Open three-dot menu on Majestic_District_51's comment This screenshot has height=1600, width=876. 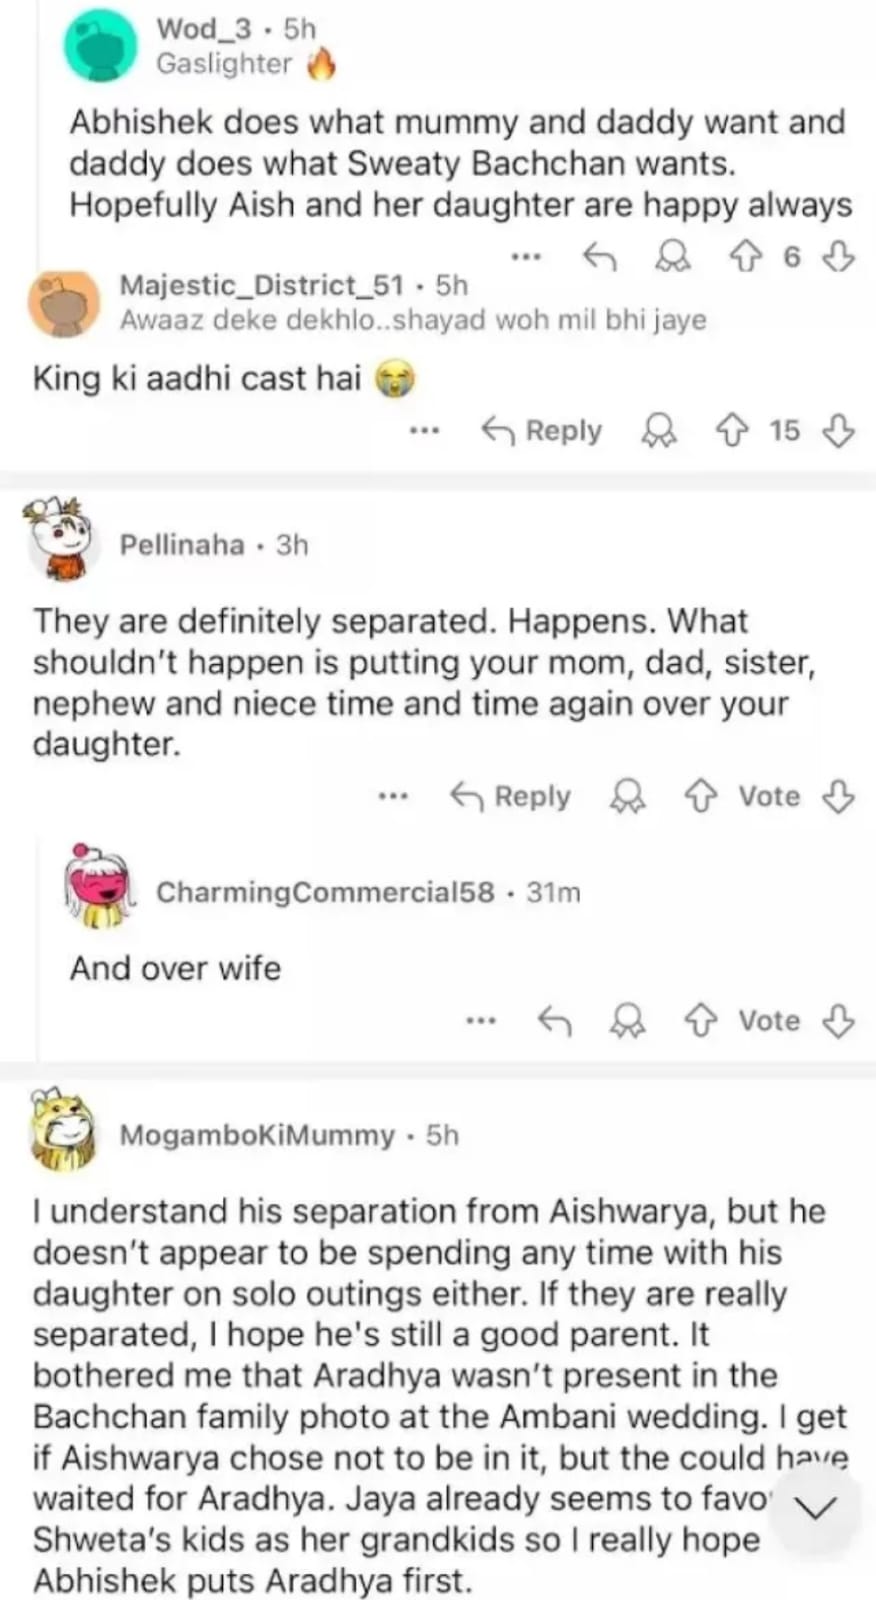point(425,431)
